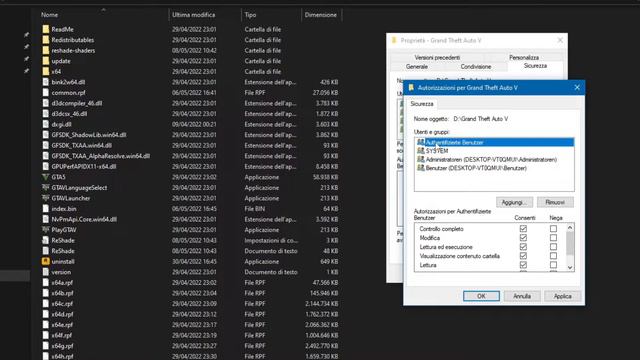This screenshot has width=640, height=360.
Task: Select the GTA5 application icon
Action: coord(46,177)
